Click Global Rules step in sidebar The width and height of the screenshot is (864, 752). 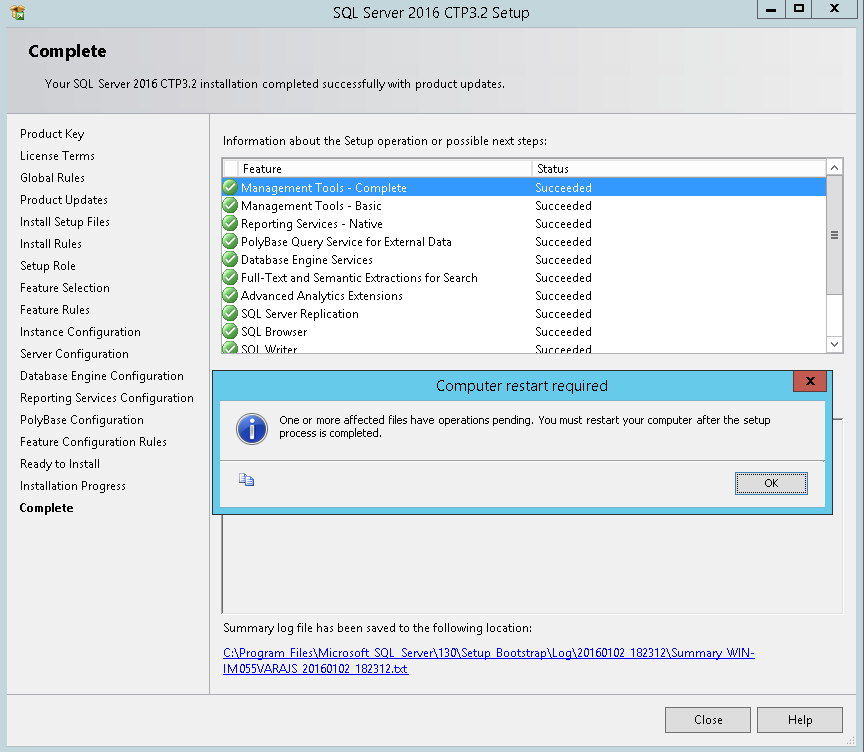52,178
